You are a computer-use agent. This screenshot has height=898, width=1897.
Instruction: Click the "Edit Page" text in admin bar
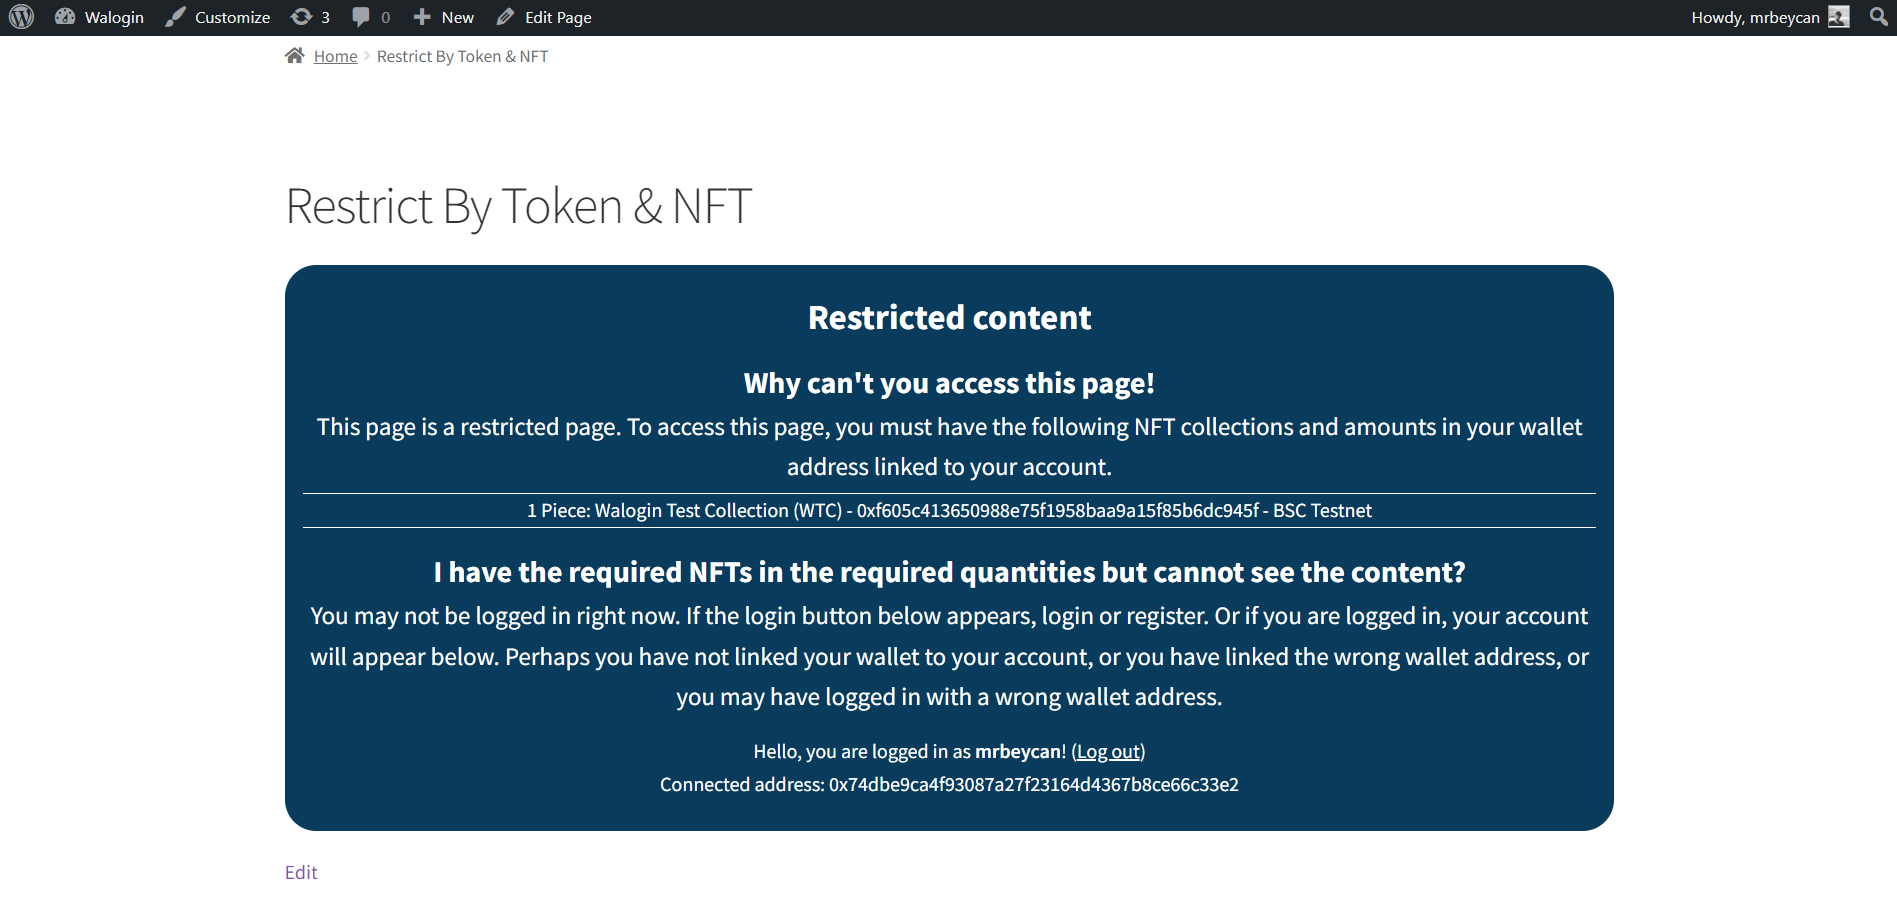pos(558,17)
